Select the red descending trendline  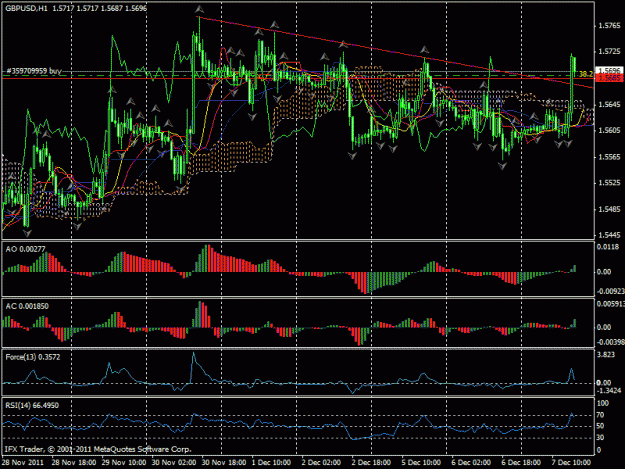coord(395,53)
